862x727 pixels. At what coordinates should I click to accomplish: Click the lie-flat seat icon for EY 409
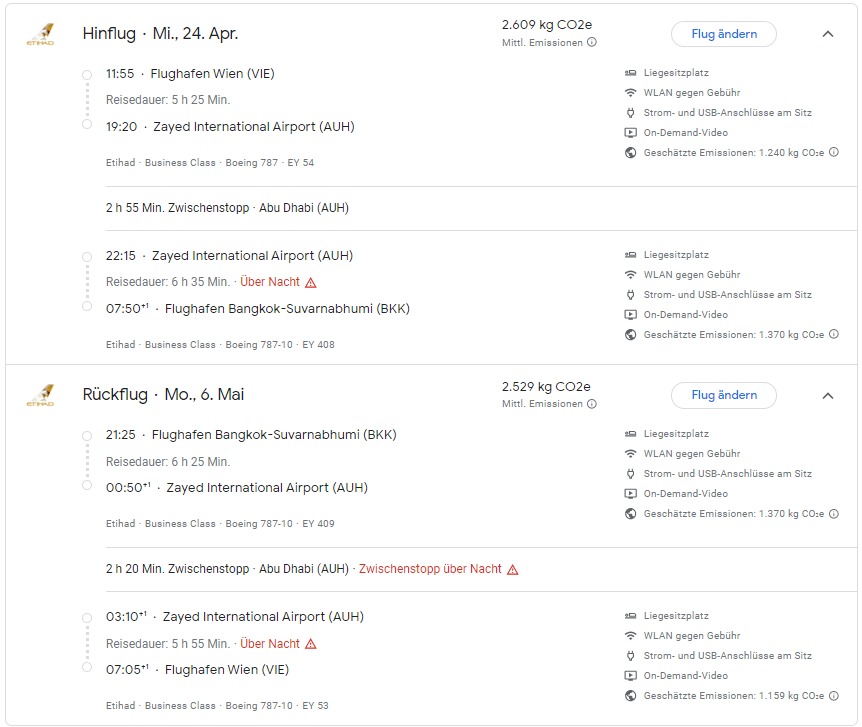point(630,434)
